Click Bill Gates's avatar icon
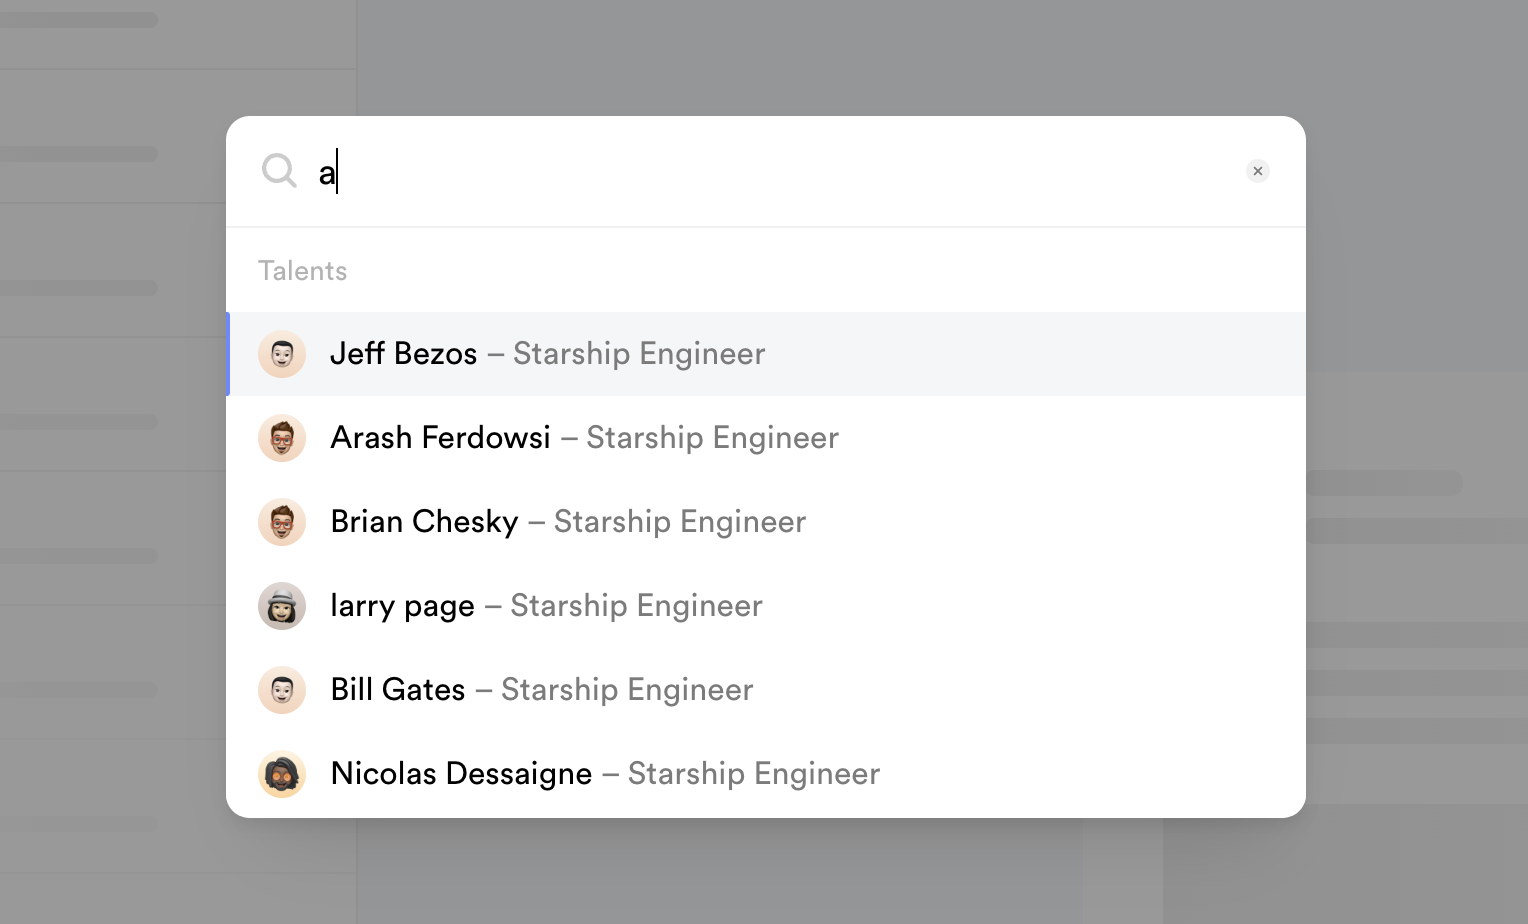 click(x=282, y=690)
